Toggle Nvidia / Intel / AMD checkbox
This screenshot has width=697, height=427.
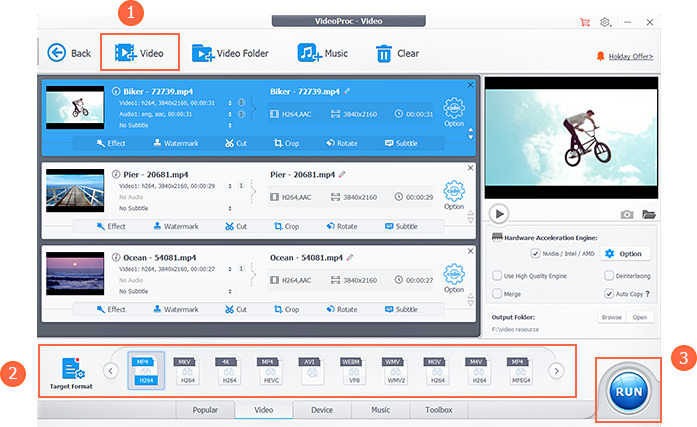(535, 253)
